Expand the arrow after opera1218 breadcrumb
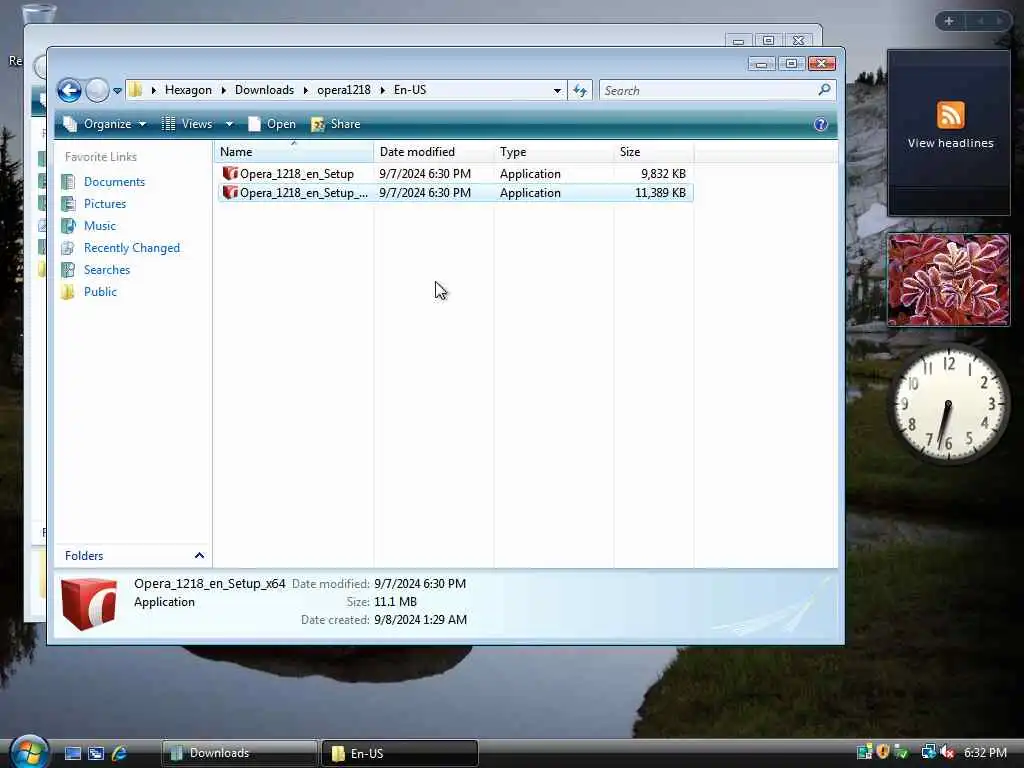Image resolution: width=1024 pixels, height=768 pixels. 383,90
